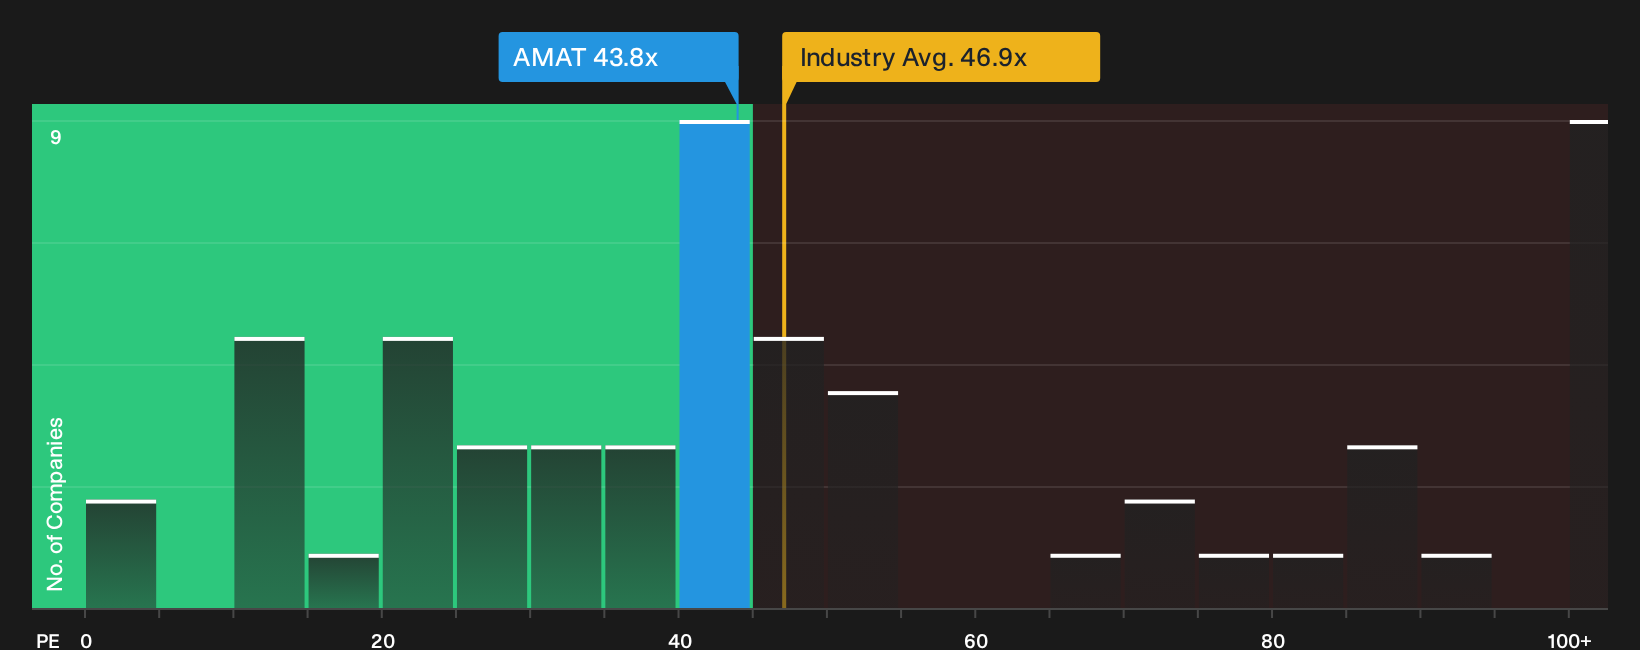
Task: Click the 'PE' axis label
Action: coord(48,640)
